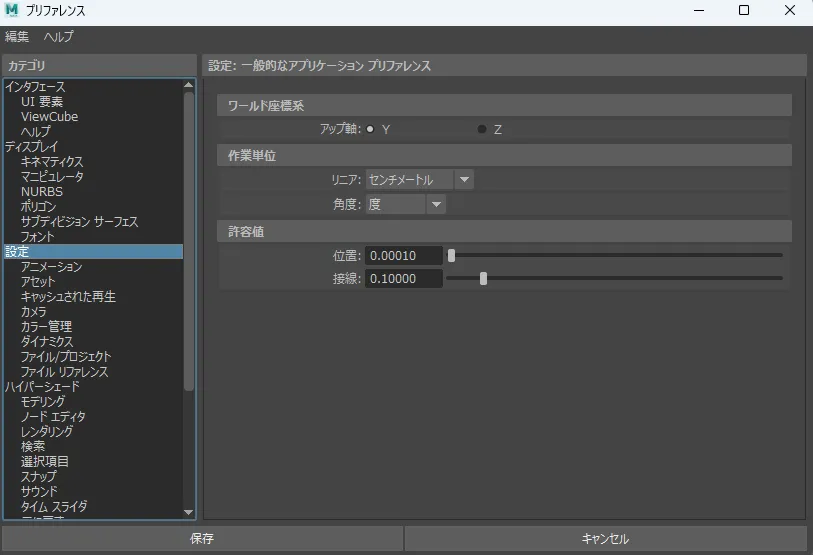Open the 角度 unit dropdown
Image resolution: width=813 pixels, height=555 pixels.
pyautogui.click(x=405, y=204)
